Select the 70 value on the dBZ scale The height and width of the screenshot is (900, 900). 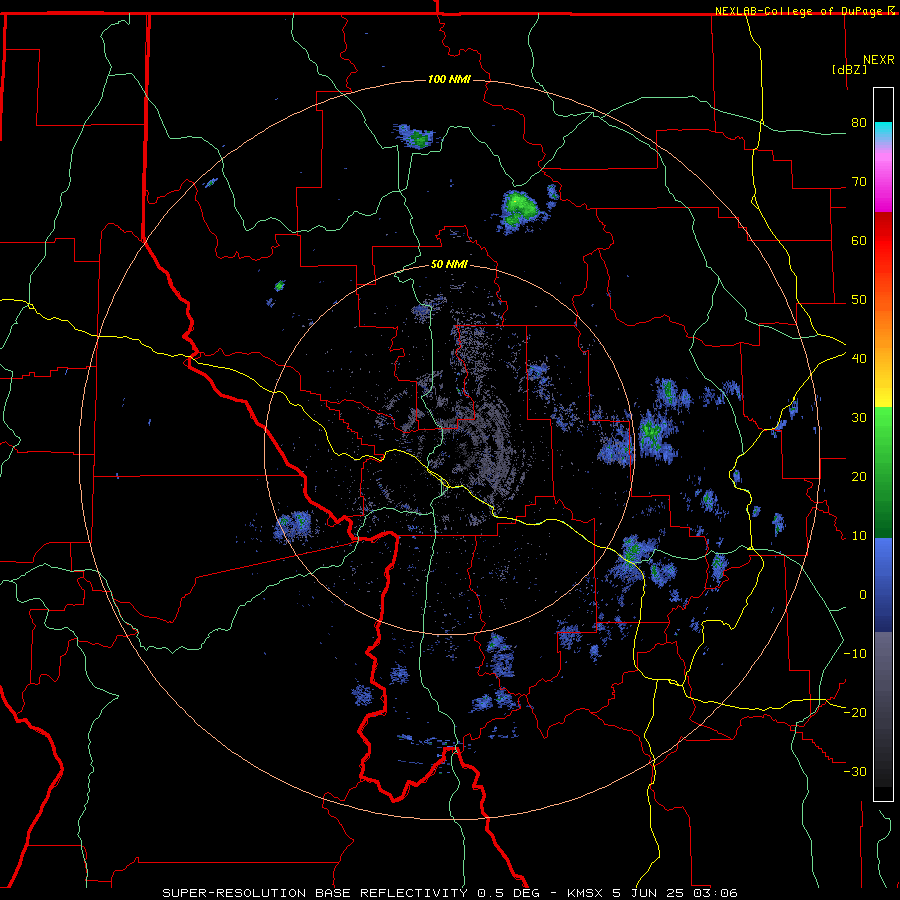pos(859,182)
